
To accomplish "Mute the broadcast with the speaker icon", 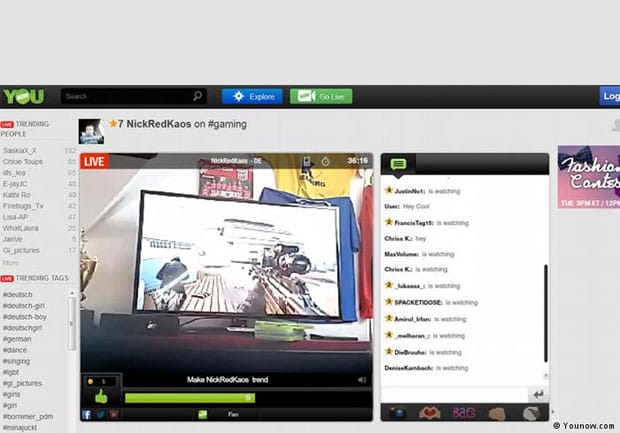I will [362, 380].
